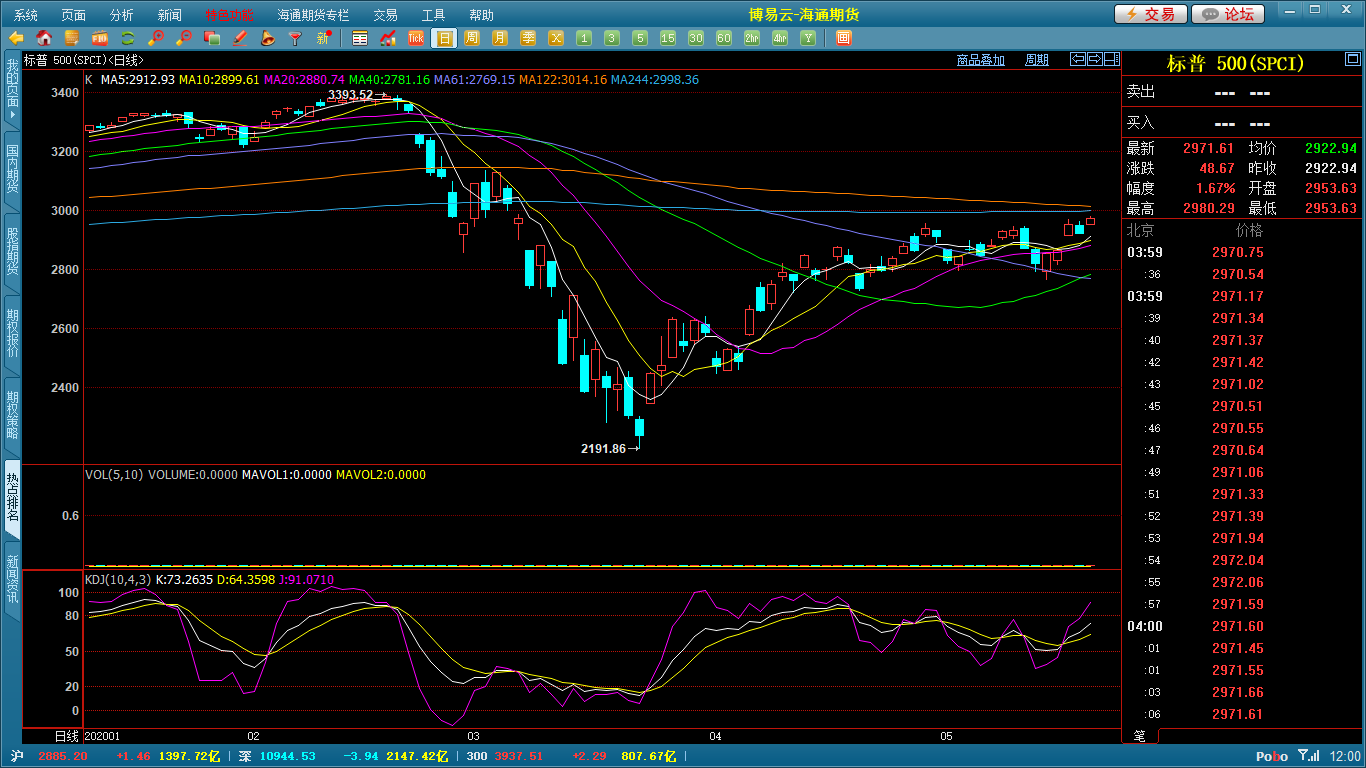Click the 日线 label at chart bottom
The height and width of the screenshot is (768, 1366).
66,736
